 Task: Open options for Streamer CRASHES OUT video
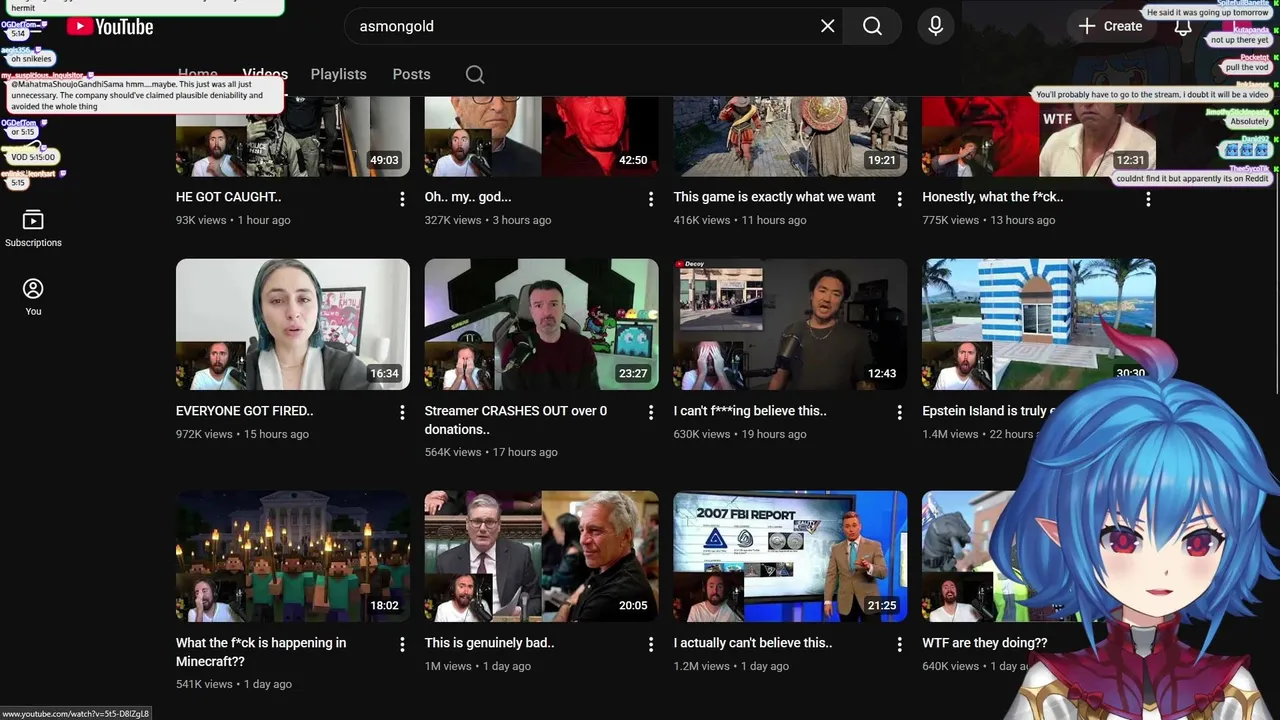[x=650, y=412]
